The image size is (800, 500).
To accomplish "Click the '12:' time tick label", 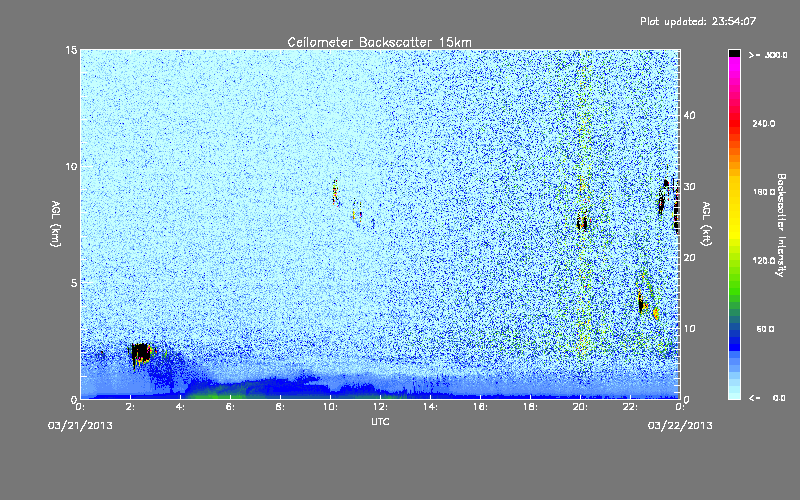I will pos(380,407).
